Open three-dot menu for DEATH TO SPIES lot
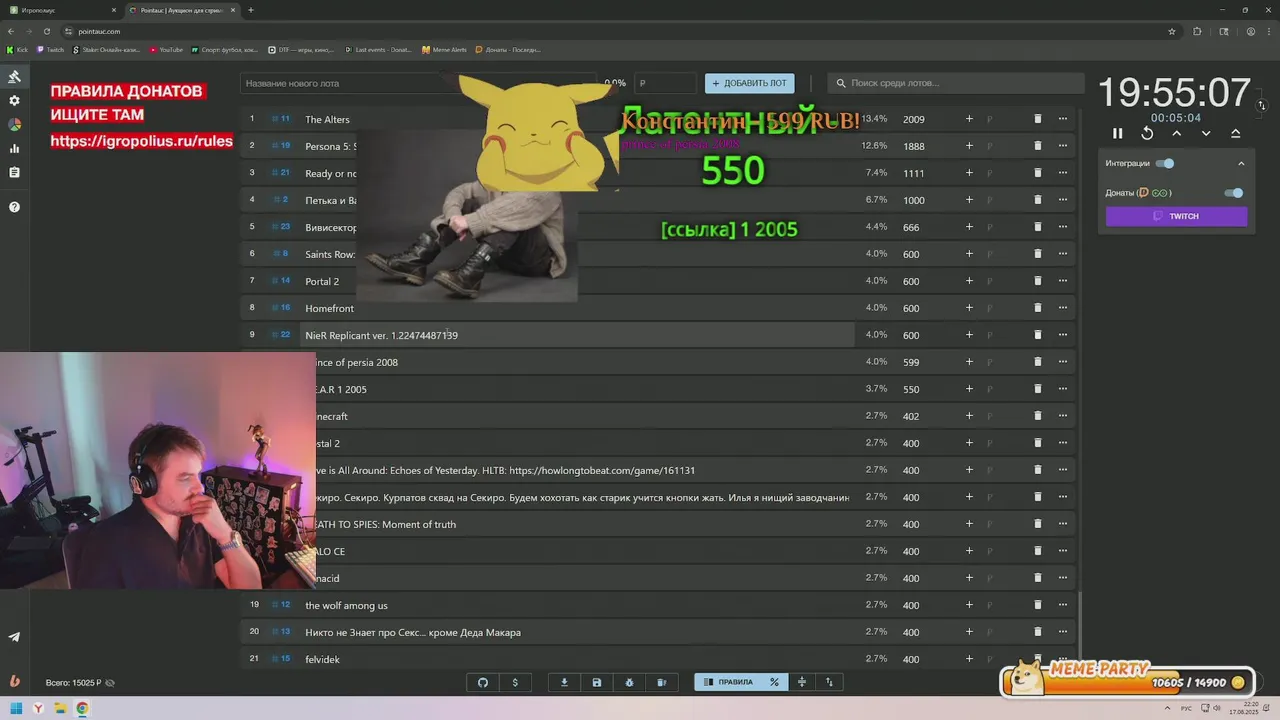Viewport: 1280px width, 720px height. pyautogui.click(x=1063, y=524)
